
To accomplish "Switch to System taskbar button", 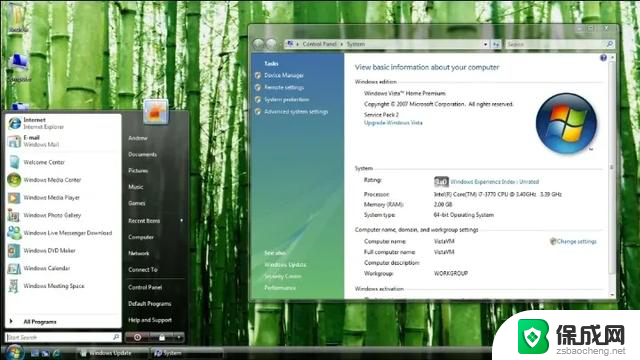I will (186, 353).
